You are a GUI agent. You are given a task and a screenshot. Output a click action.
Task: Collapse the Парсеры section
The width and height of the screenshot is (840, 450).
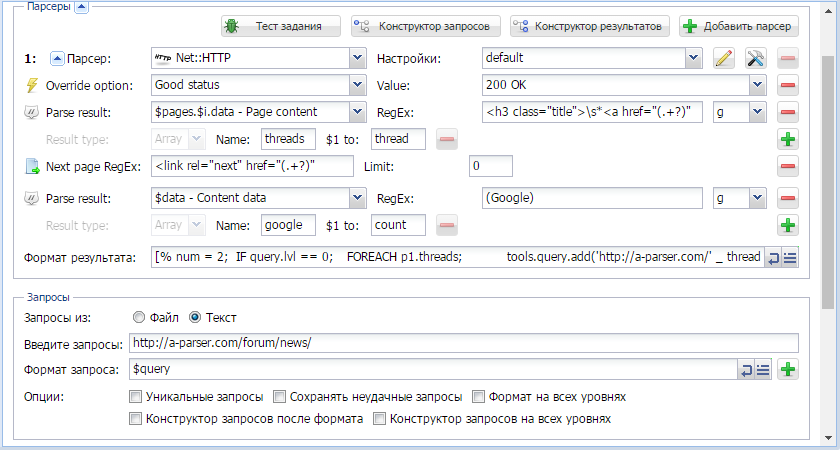point(81,8)
